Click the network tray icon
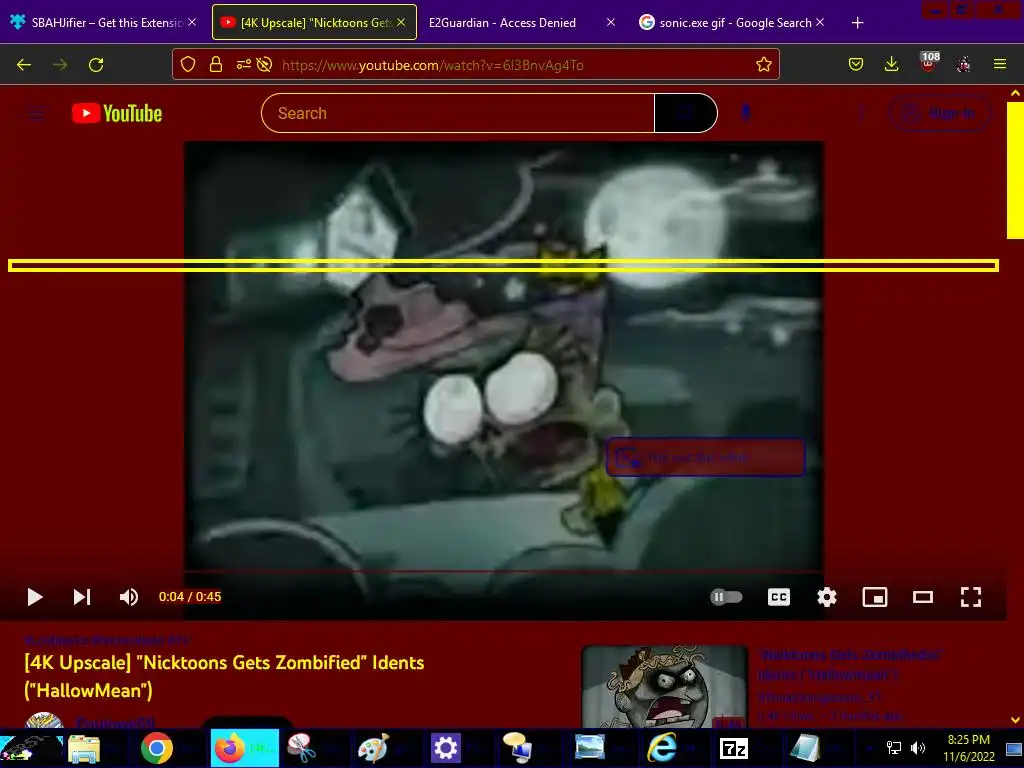 click(x=893, y=748)
